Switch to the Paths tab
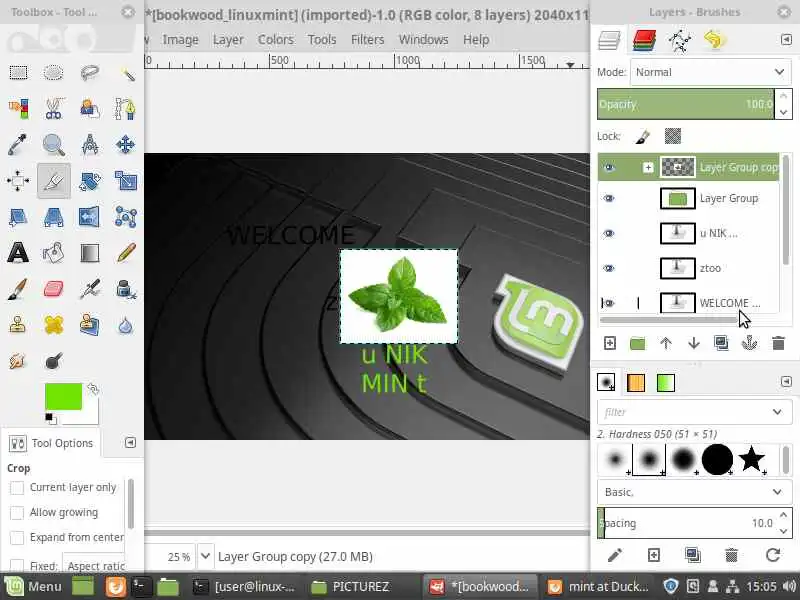The width and height of the screenshot is (800, 600). tap(680, 40)
